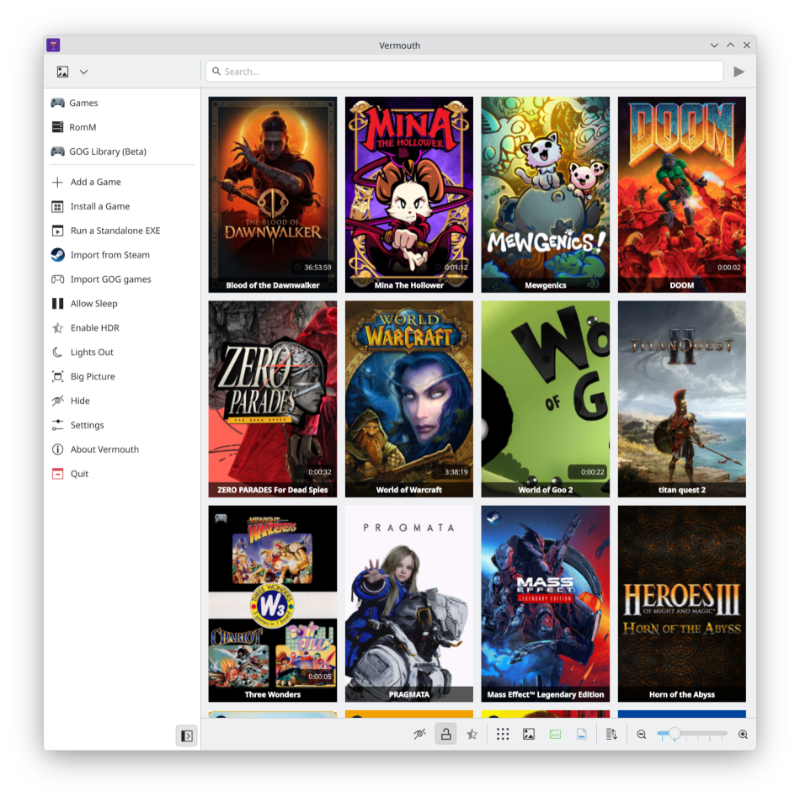The width and height of the screenshot is (800, 802).
Task: Click the Big Picture frame icon
Action: coord(58,376)
